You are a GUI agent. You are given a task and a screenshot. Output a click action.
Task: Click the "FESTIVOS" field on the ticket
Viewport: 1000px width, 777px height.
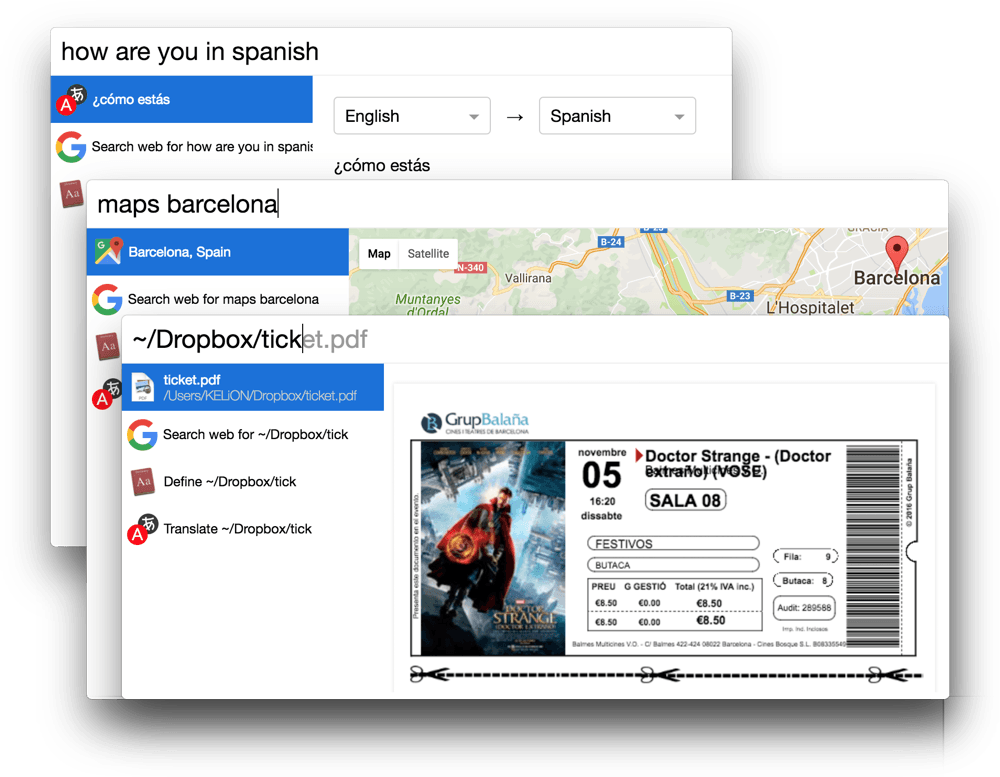tap(673, 544)
